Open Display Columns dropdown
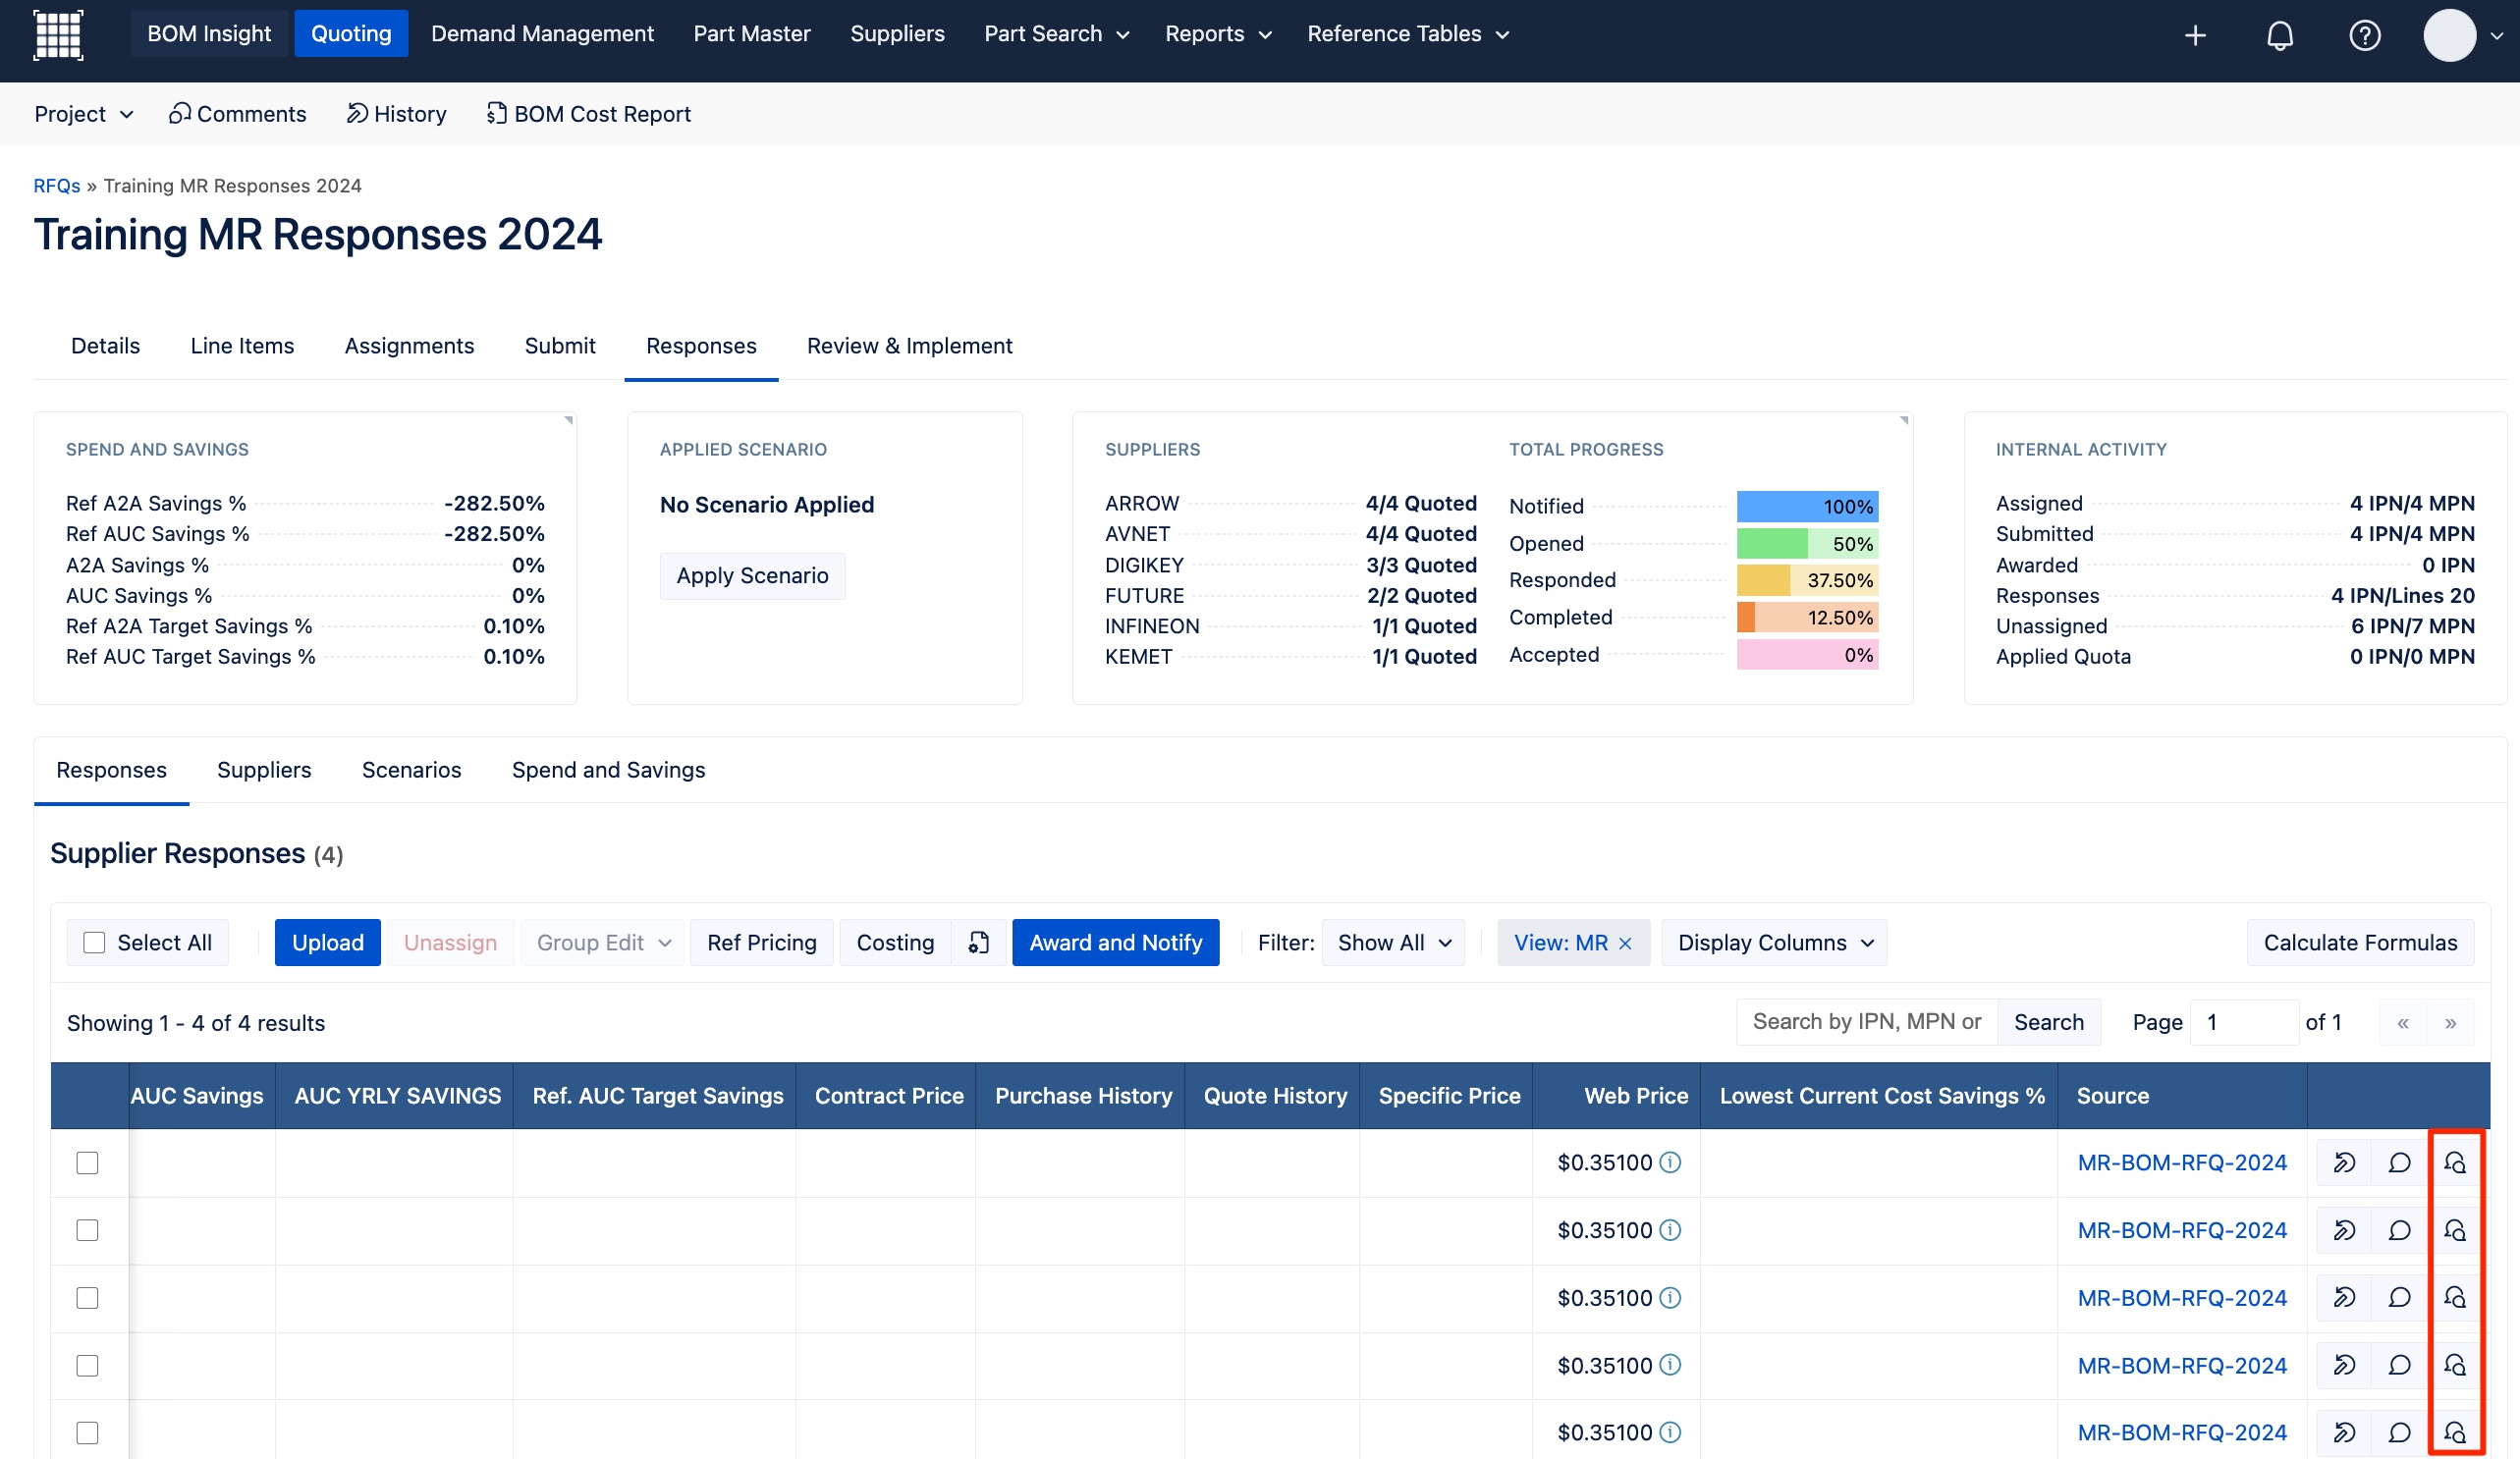 coord(1774,943)
